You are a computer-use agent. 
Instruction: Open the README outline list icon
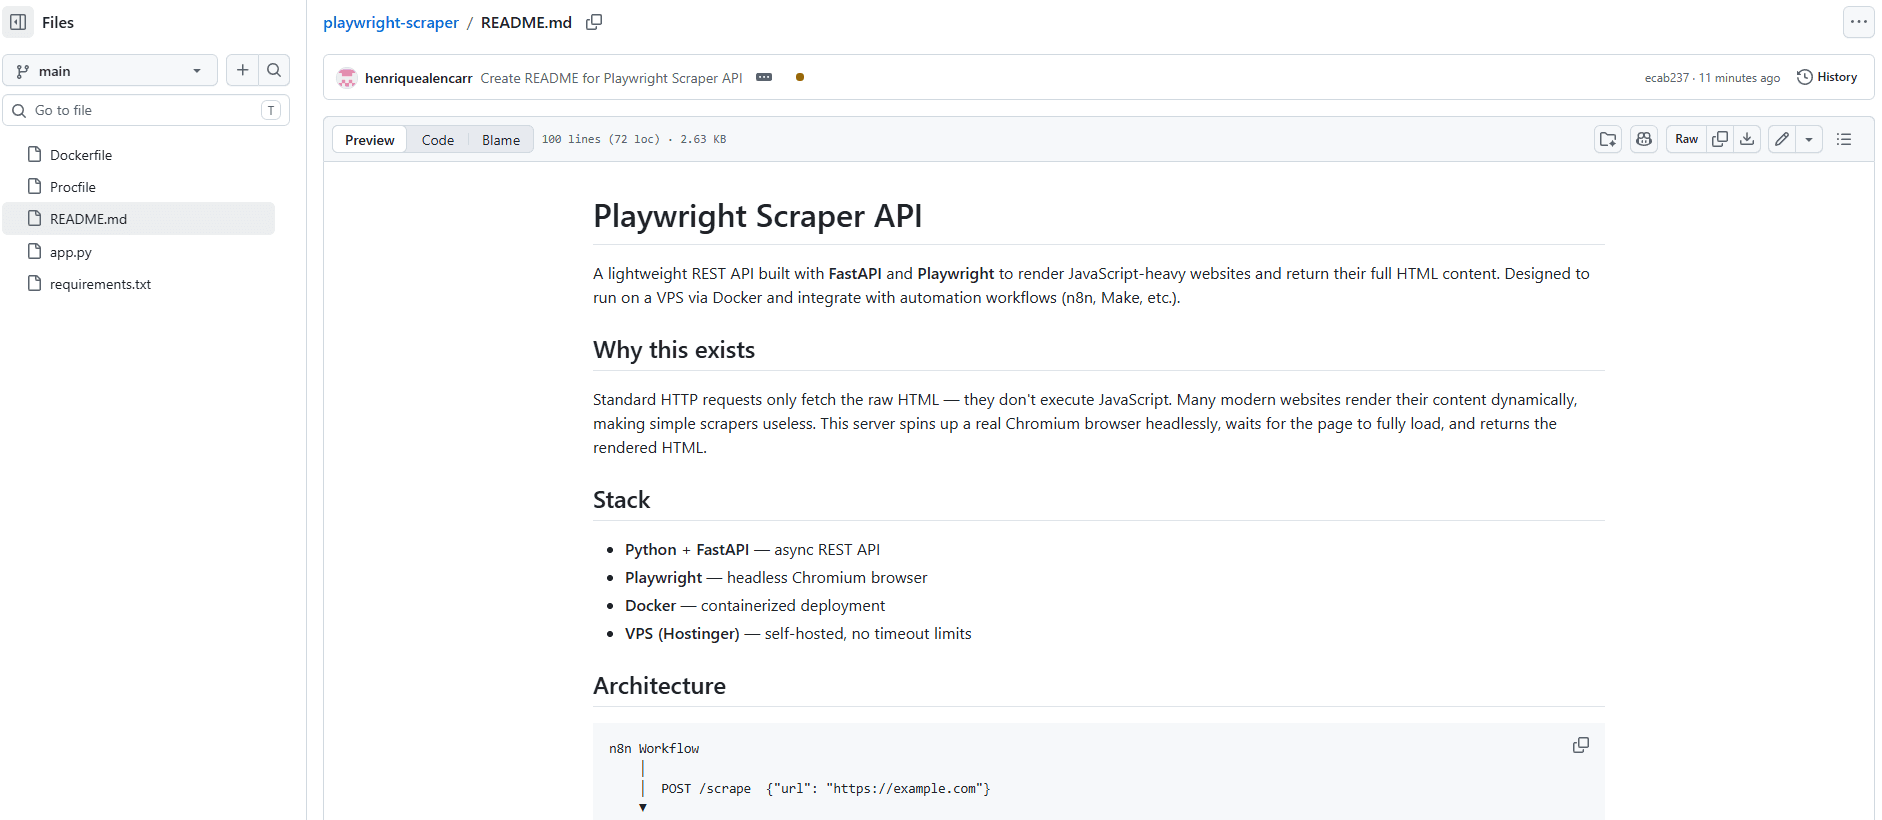[x=1844, y=139]
